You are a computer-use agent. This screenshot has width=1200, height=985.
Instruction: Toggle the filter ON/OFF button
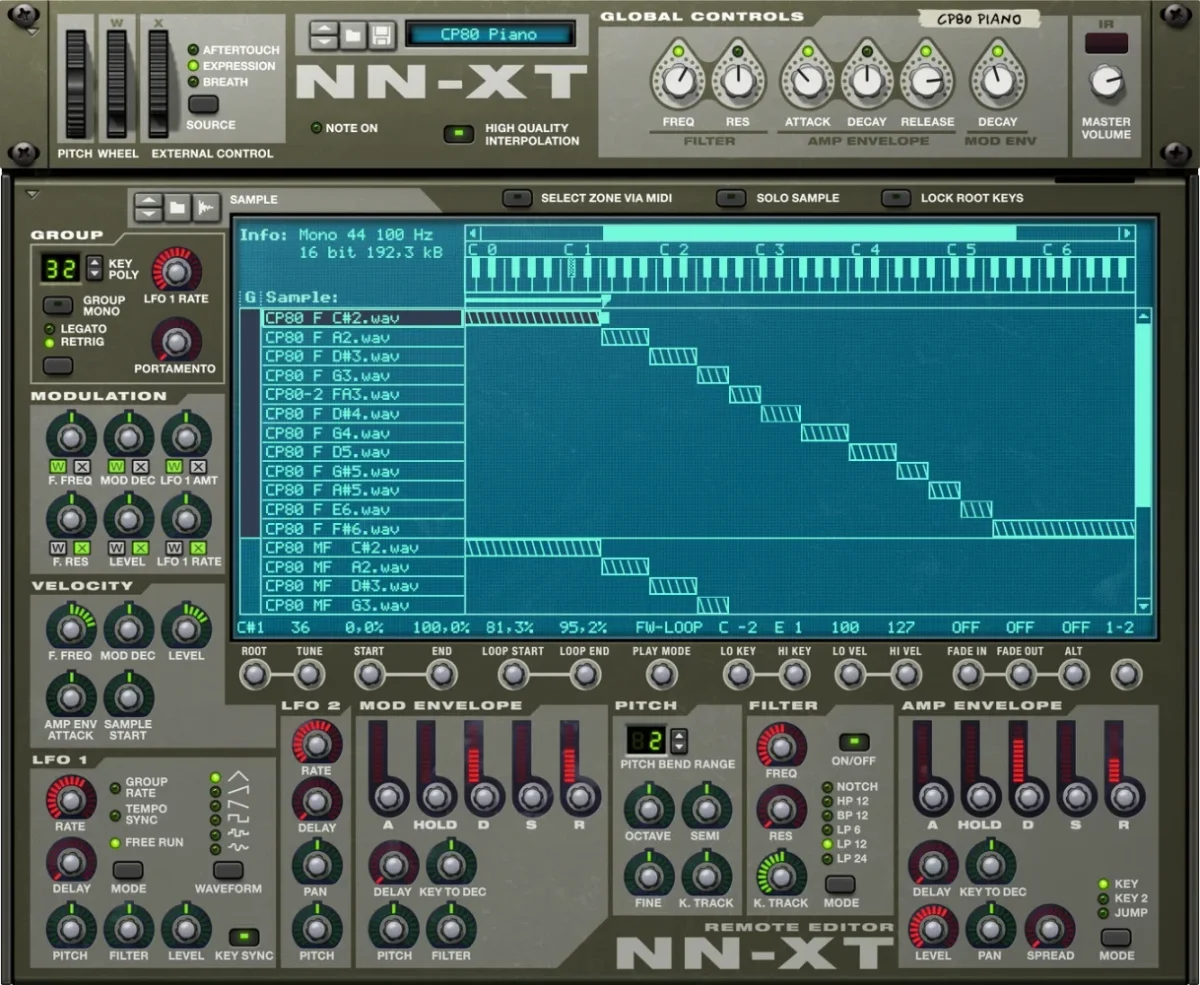[x=854, y=742]
